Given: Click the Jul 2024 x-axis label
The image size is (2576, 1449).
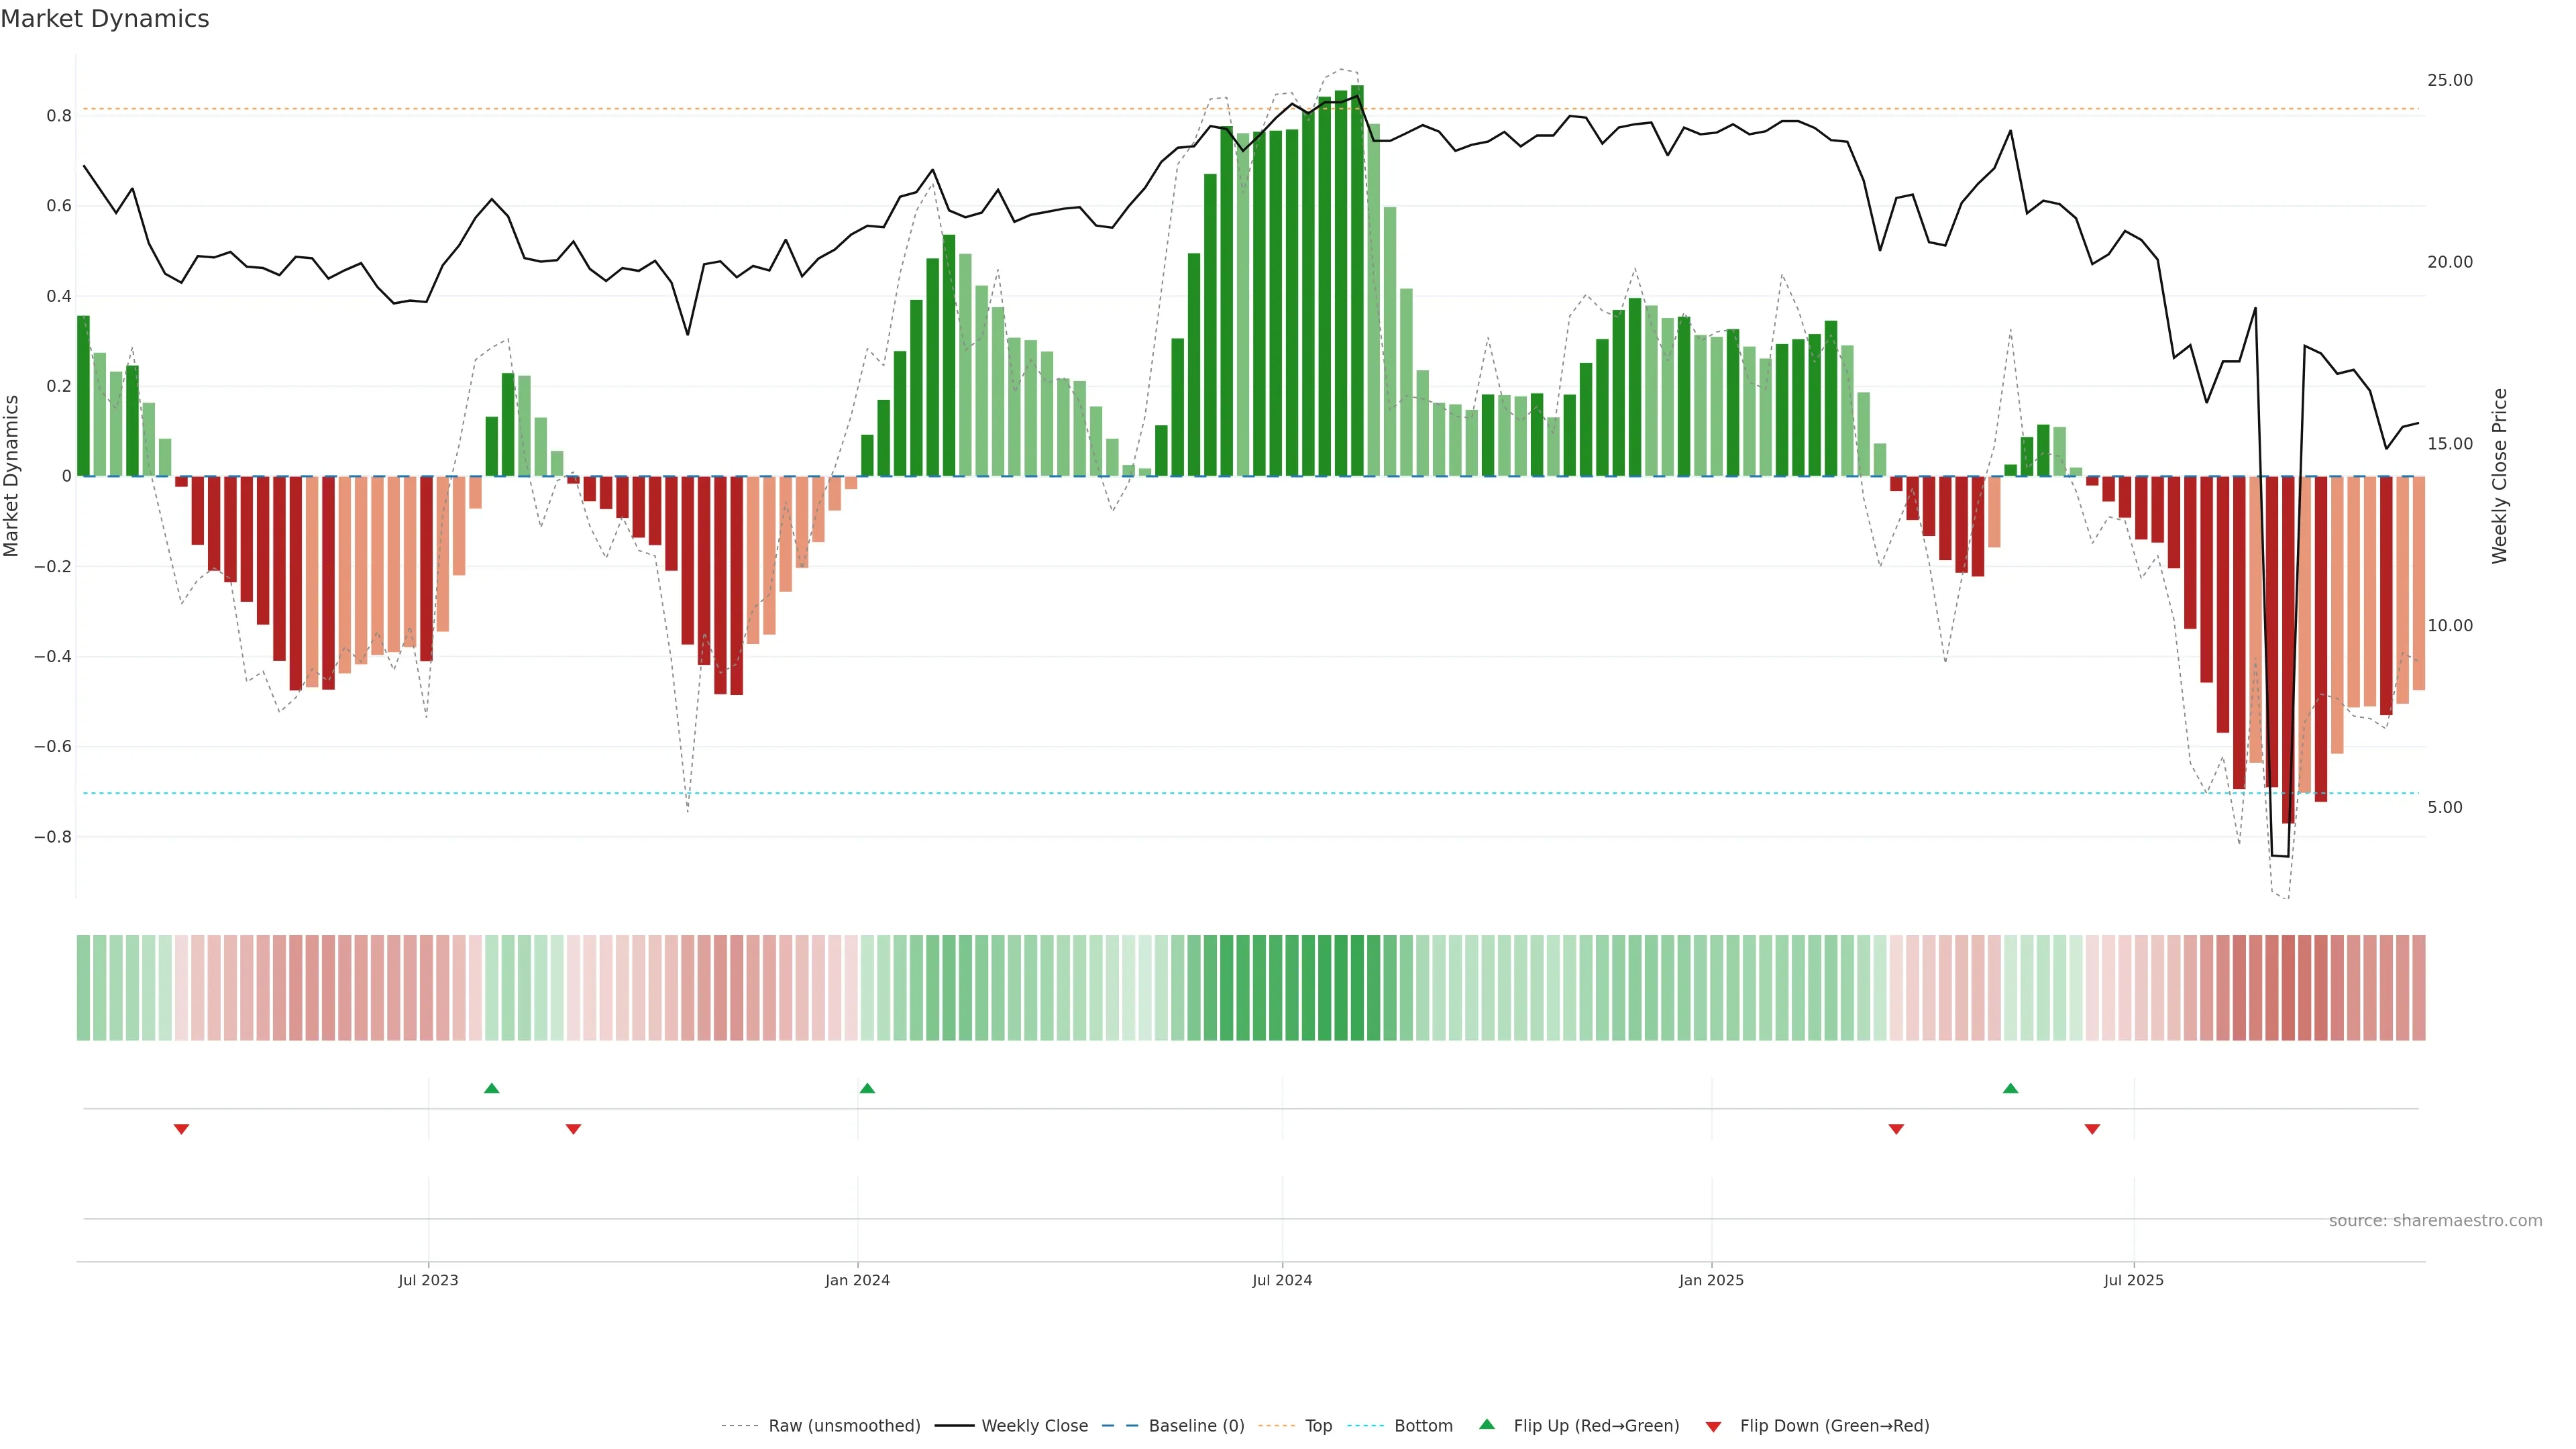Looking at the screenshot, I should pos(1282,1280).
